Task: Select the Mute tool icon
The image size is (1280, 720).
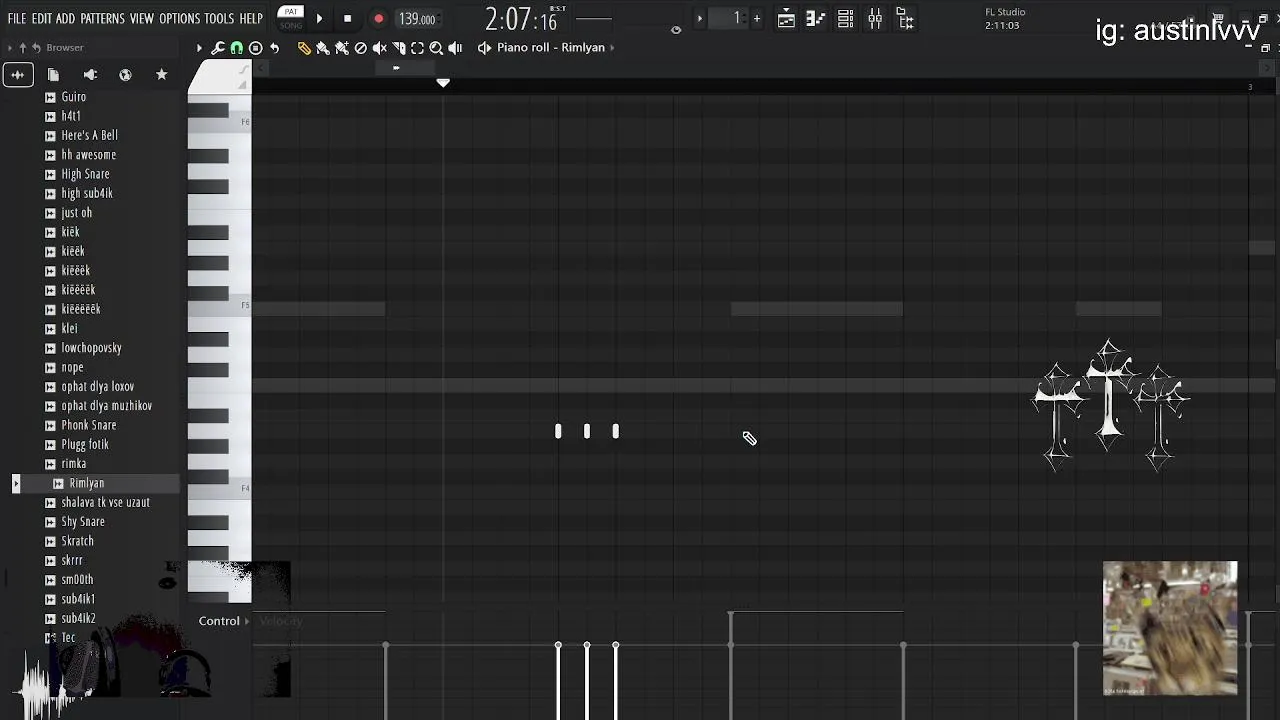Action: pos(380,48)
